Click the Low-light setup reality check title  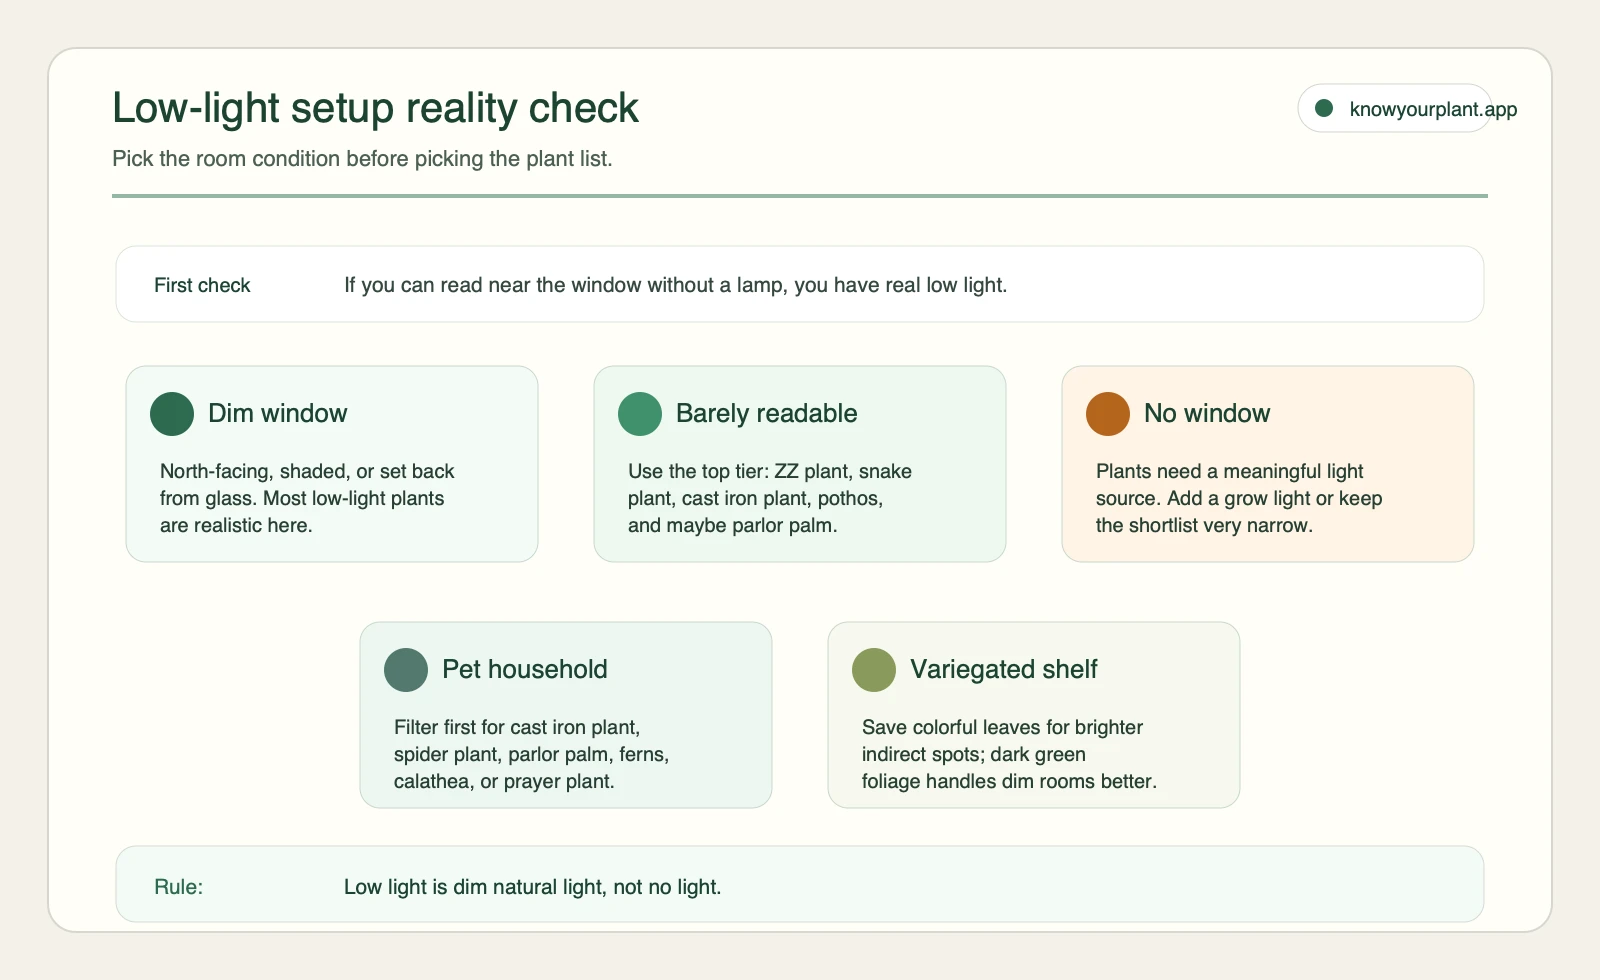[375, 108]
